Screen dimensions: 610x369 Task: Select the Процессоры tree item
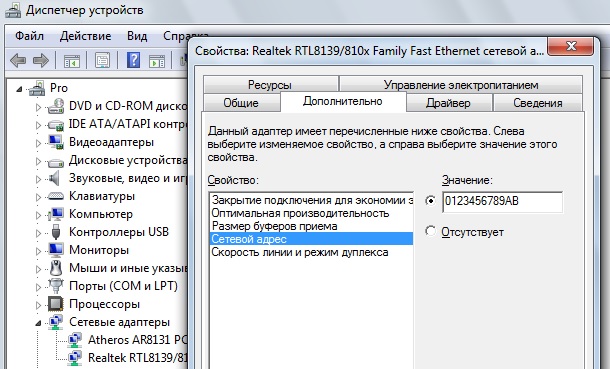[104, 304]
